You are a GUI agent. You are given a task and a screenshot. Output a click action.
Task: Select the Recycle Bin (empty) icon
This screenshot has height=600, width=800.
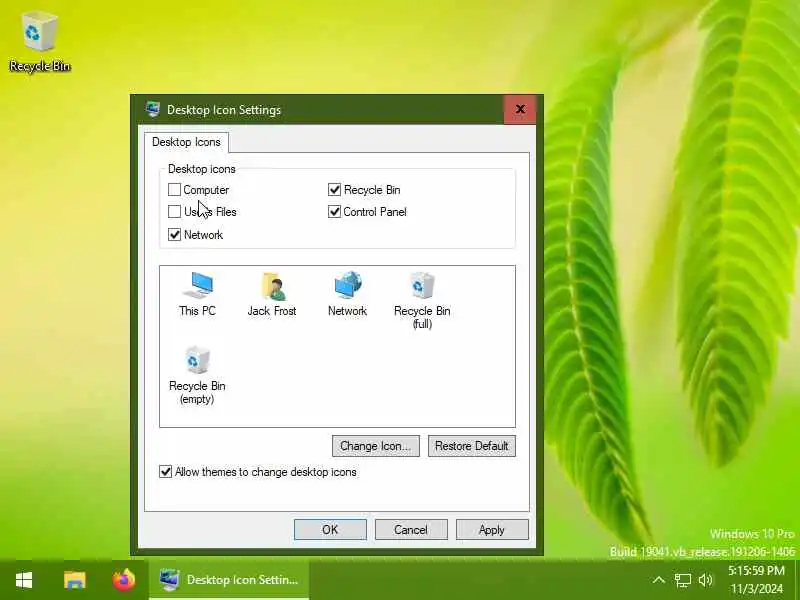197,376
